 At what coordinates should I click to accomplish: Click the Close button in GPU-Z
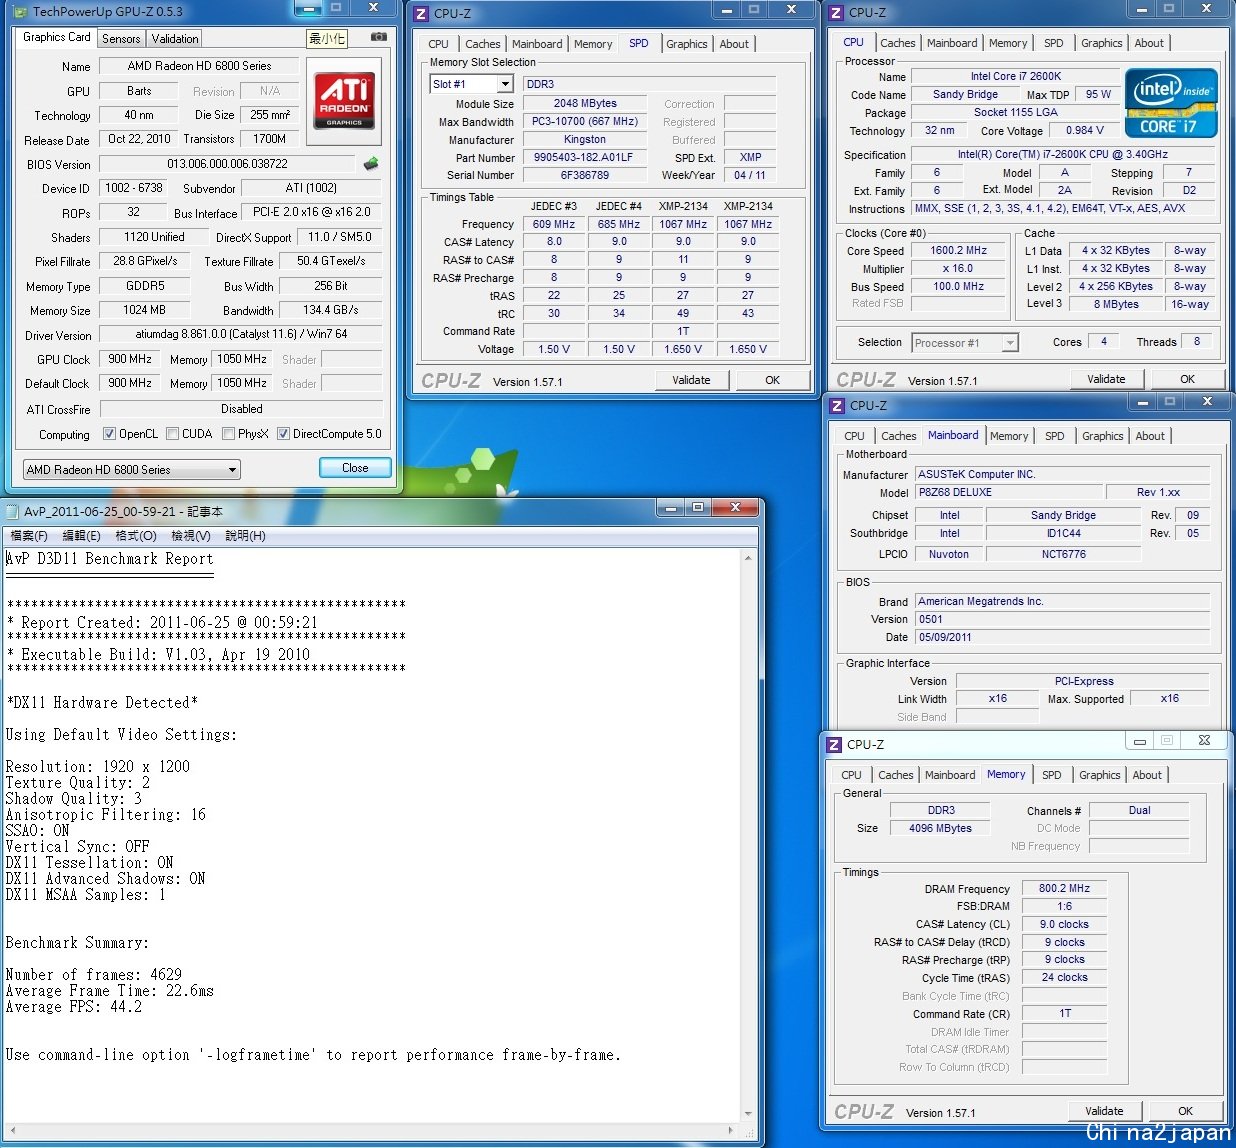[355, 468]
